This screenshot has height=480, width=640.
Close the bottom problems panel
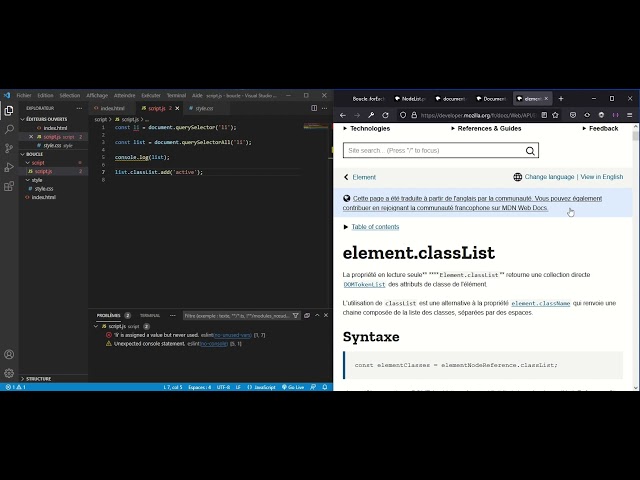tap(326, 316)
